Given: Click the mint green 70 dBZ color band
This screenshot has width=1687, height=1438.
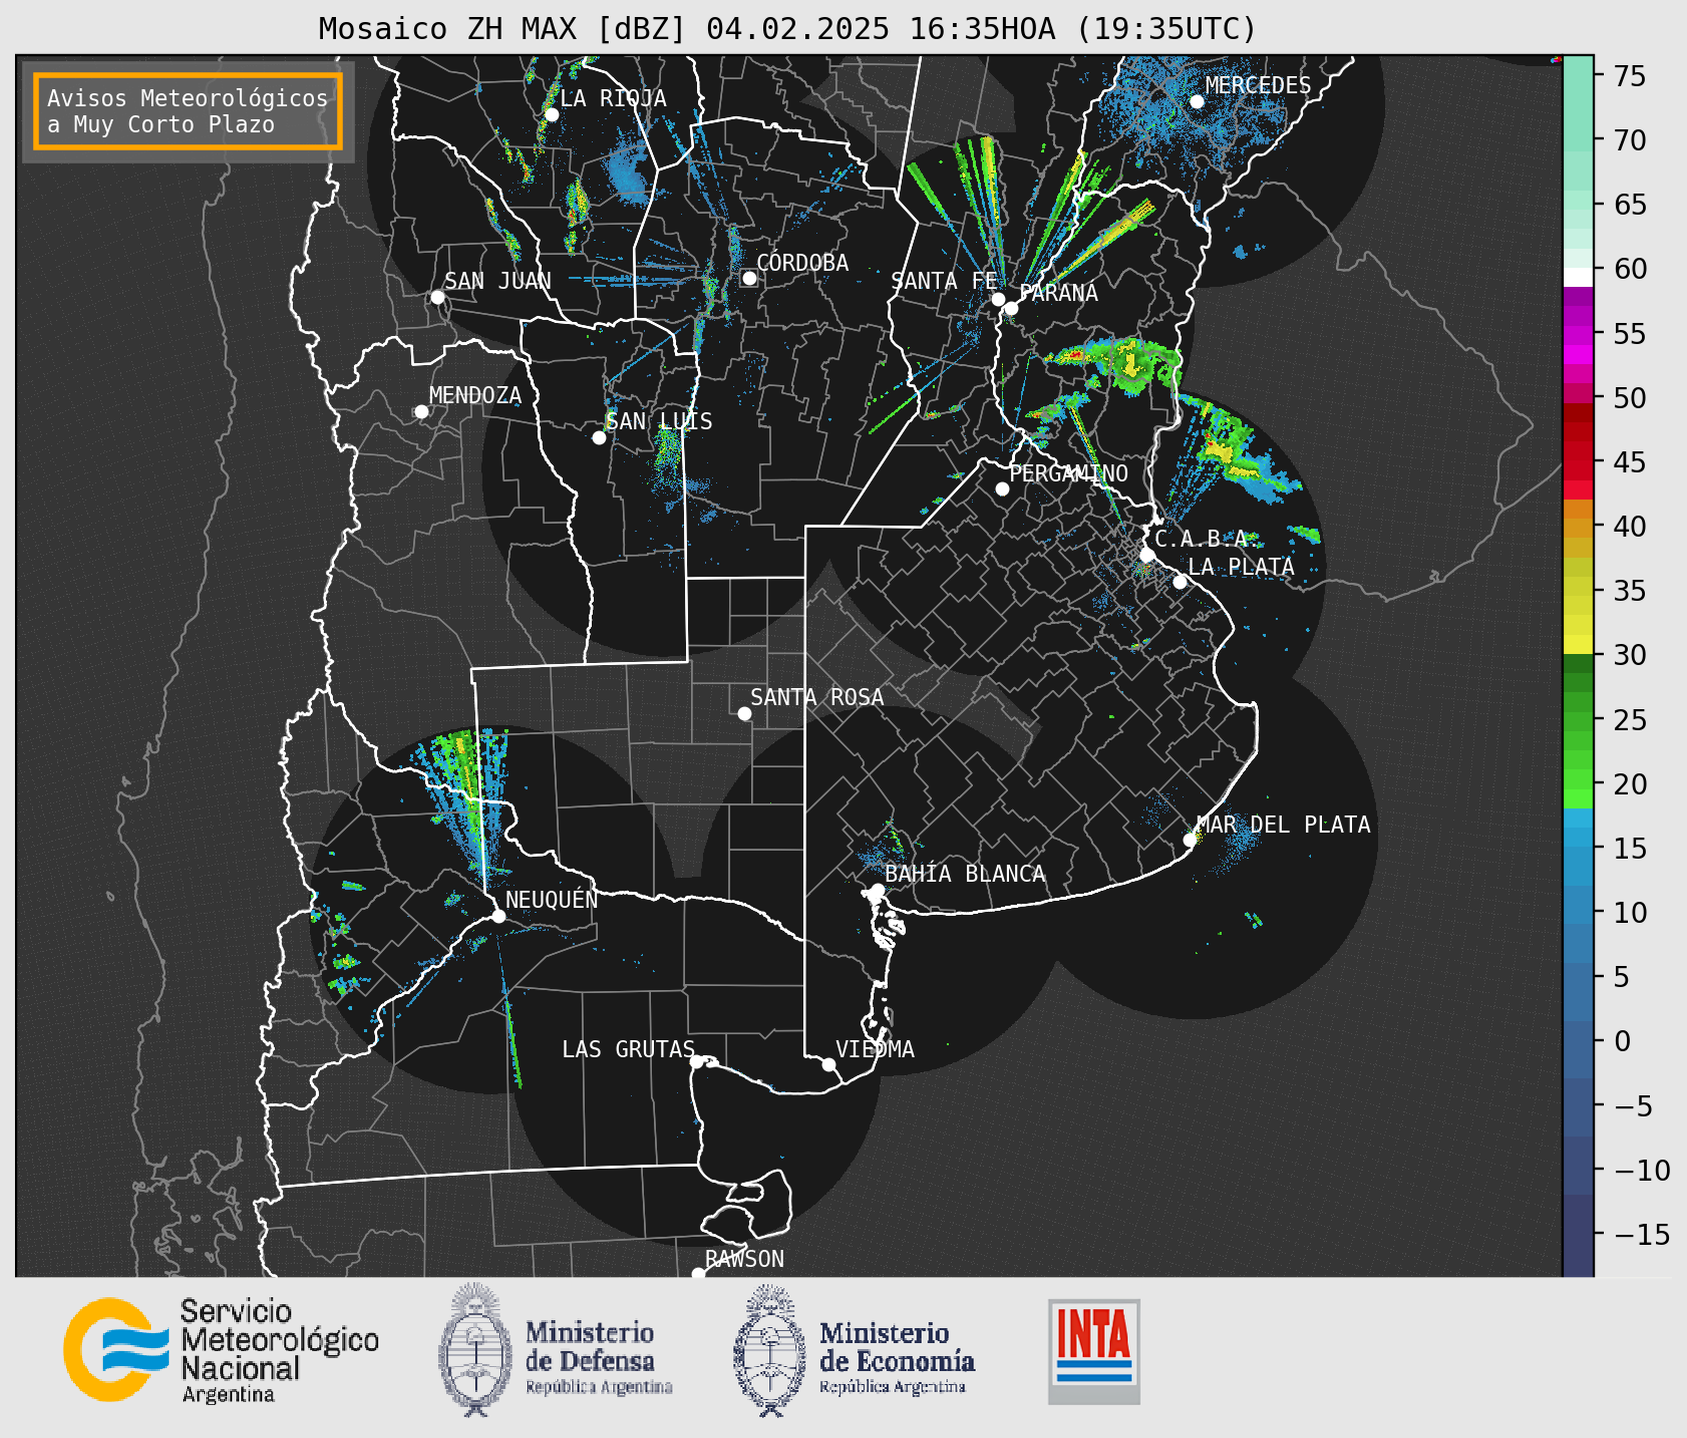Looking at the screenshot, I should [1578, 140].
